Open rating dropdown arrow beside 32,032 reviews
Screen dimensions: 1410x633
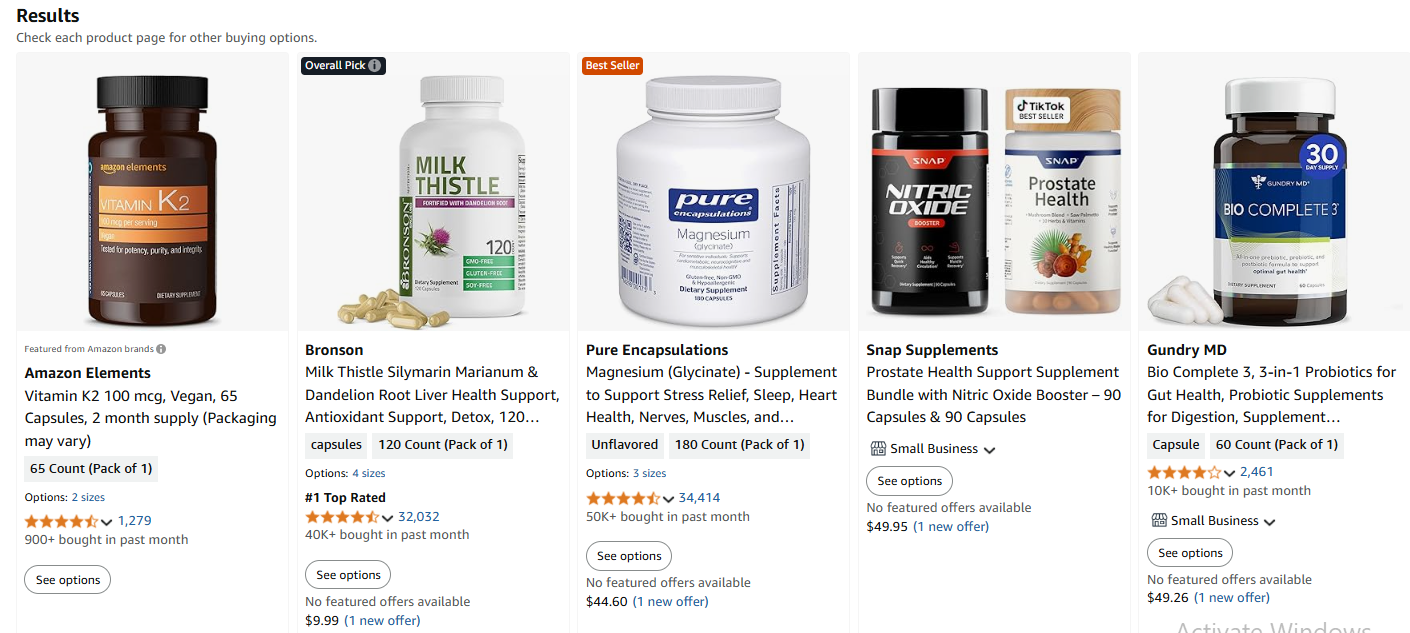tap(387, 518)
